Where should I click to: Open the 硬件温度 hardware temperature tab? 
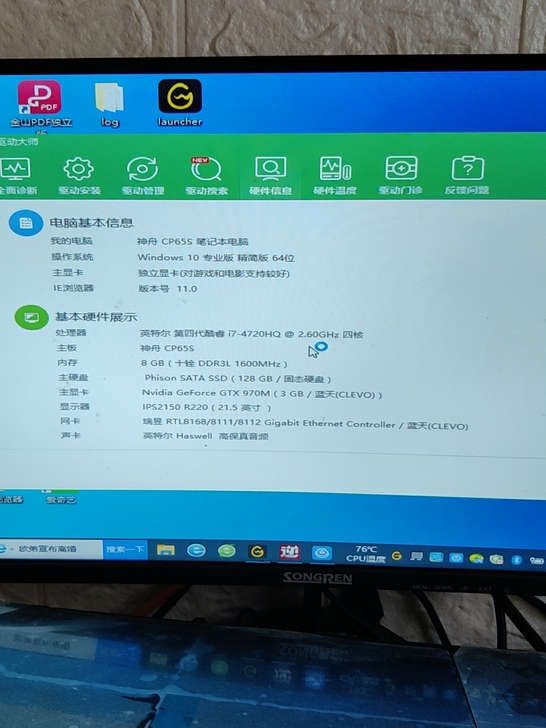coord(335,176)
